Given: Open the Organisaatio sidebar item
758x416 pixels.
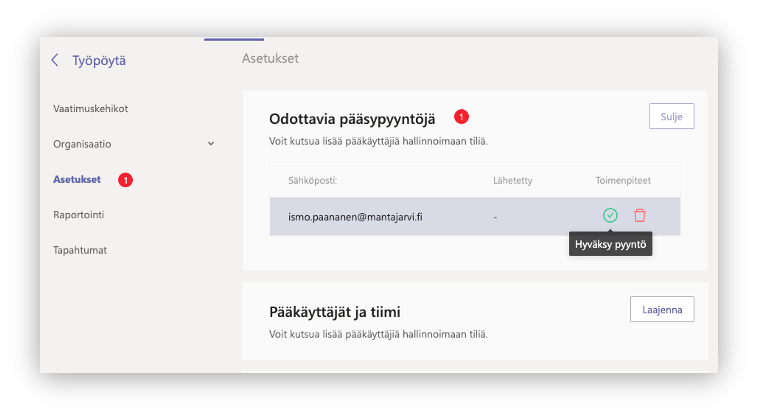Looking at the screenshot, I should 82,144.
